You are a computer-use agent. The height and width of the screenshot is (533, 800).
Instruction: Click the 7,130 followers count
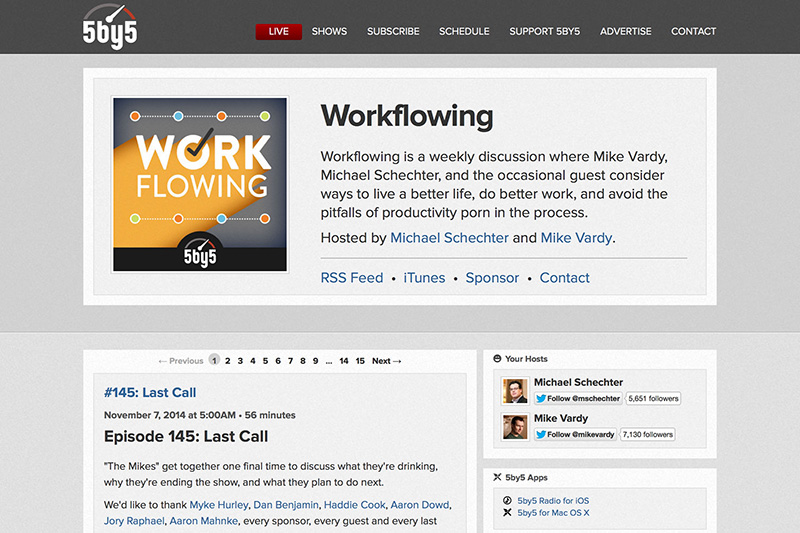click(x=647, y=435)
